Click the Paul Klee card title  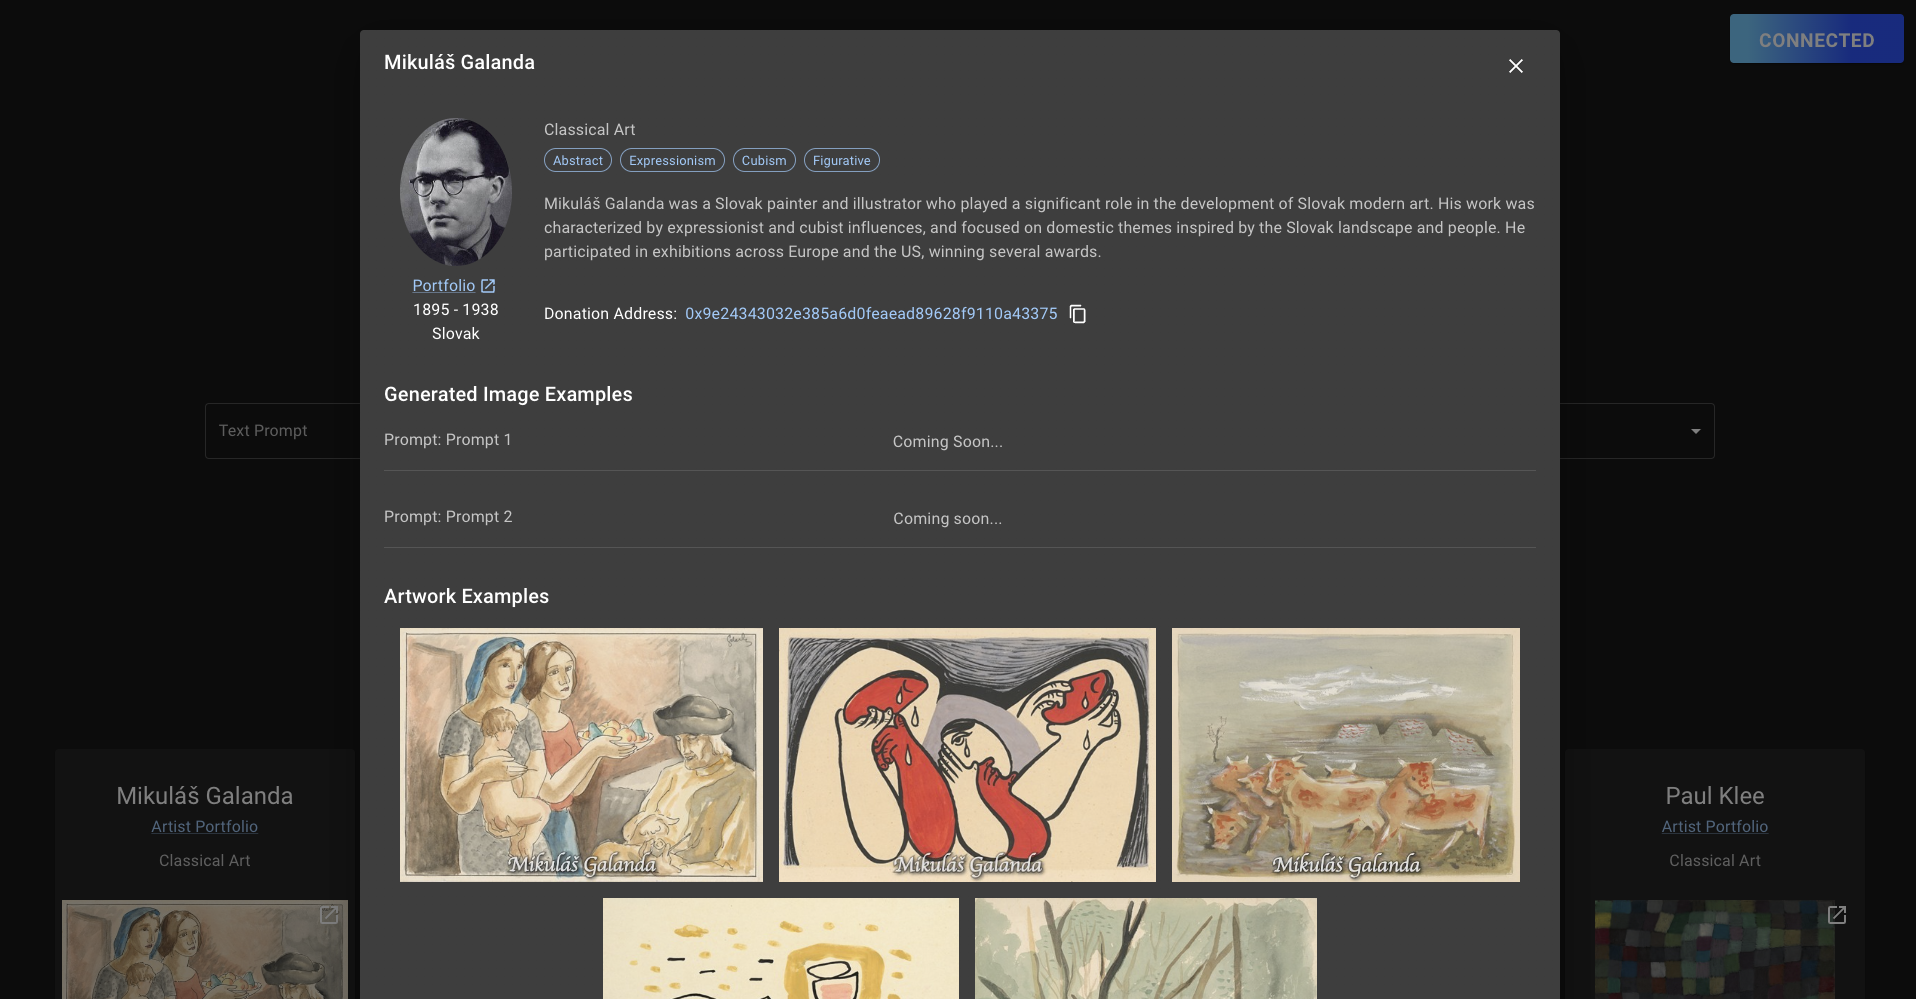1715,796
